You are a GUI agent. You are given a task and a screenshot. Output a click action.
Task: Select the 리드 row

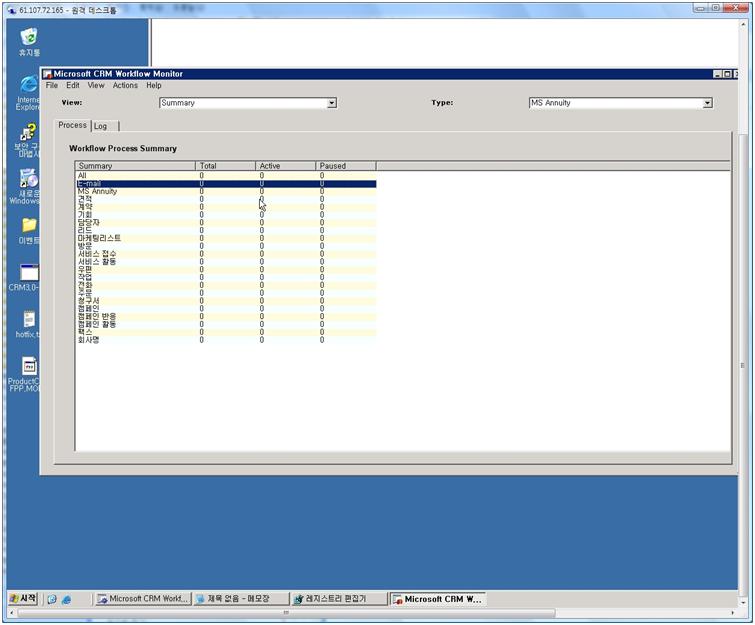pos(226,230)
